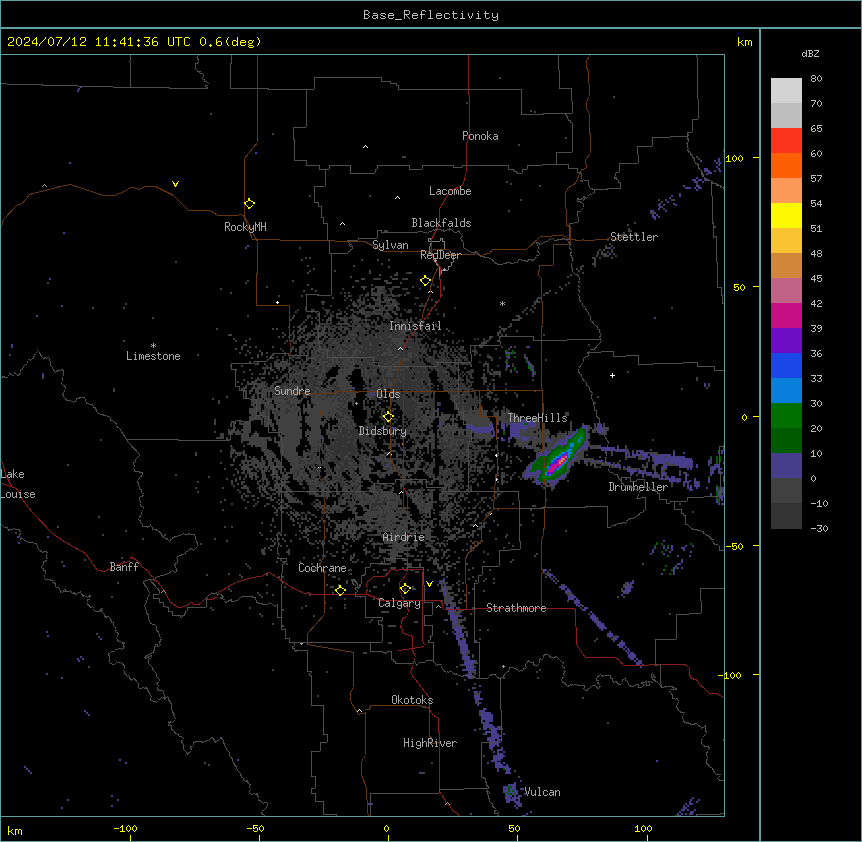The height and width of the screenshot is (842, 862).
Task: Click the Lacombe city label
Action: click(450, 191)
